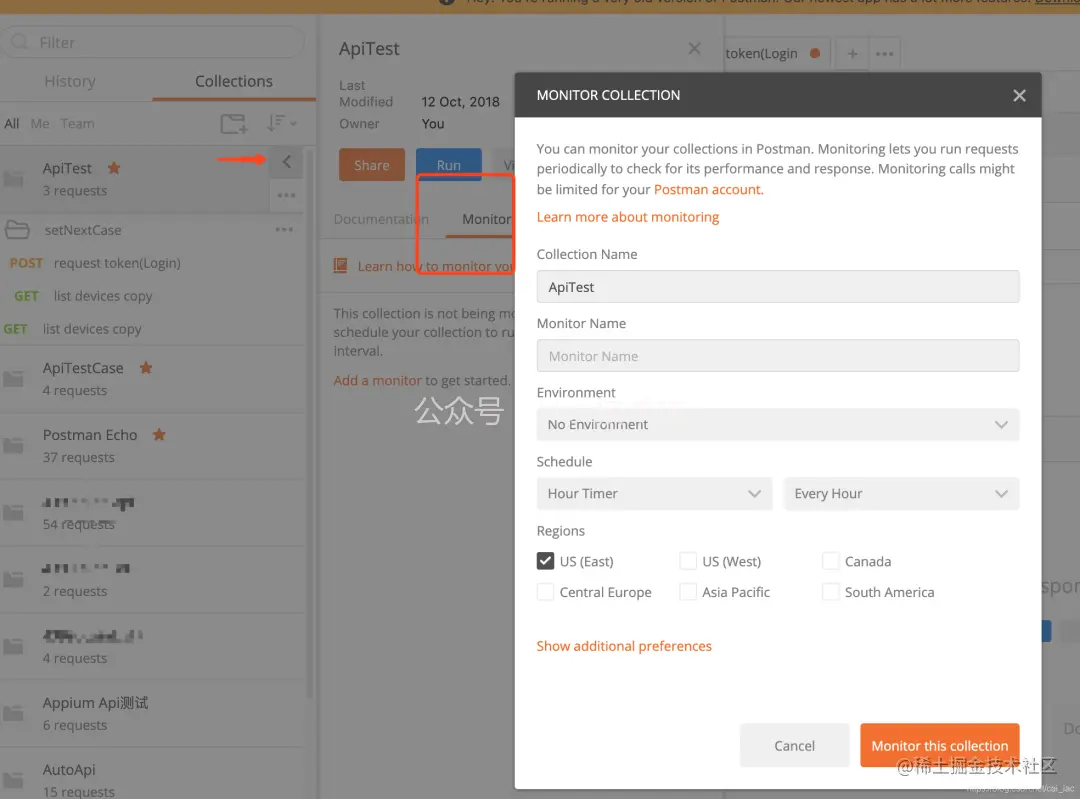This screenshot has width=1080, height=799.
Task: Open the sort collections icon
Action: (281, 123)
